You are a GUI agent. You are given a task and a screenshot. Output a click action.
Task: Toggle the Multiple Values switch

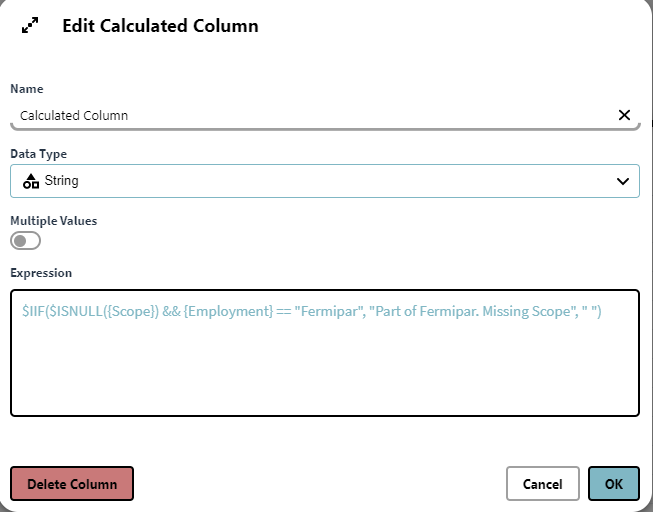[x=25, y=241]
